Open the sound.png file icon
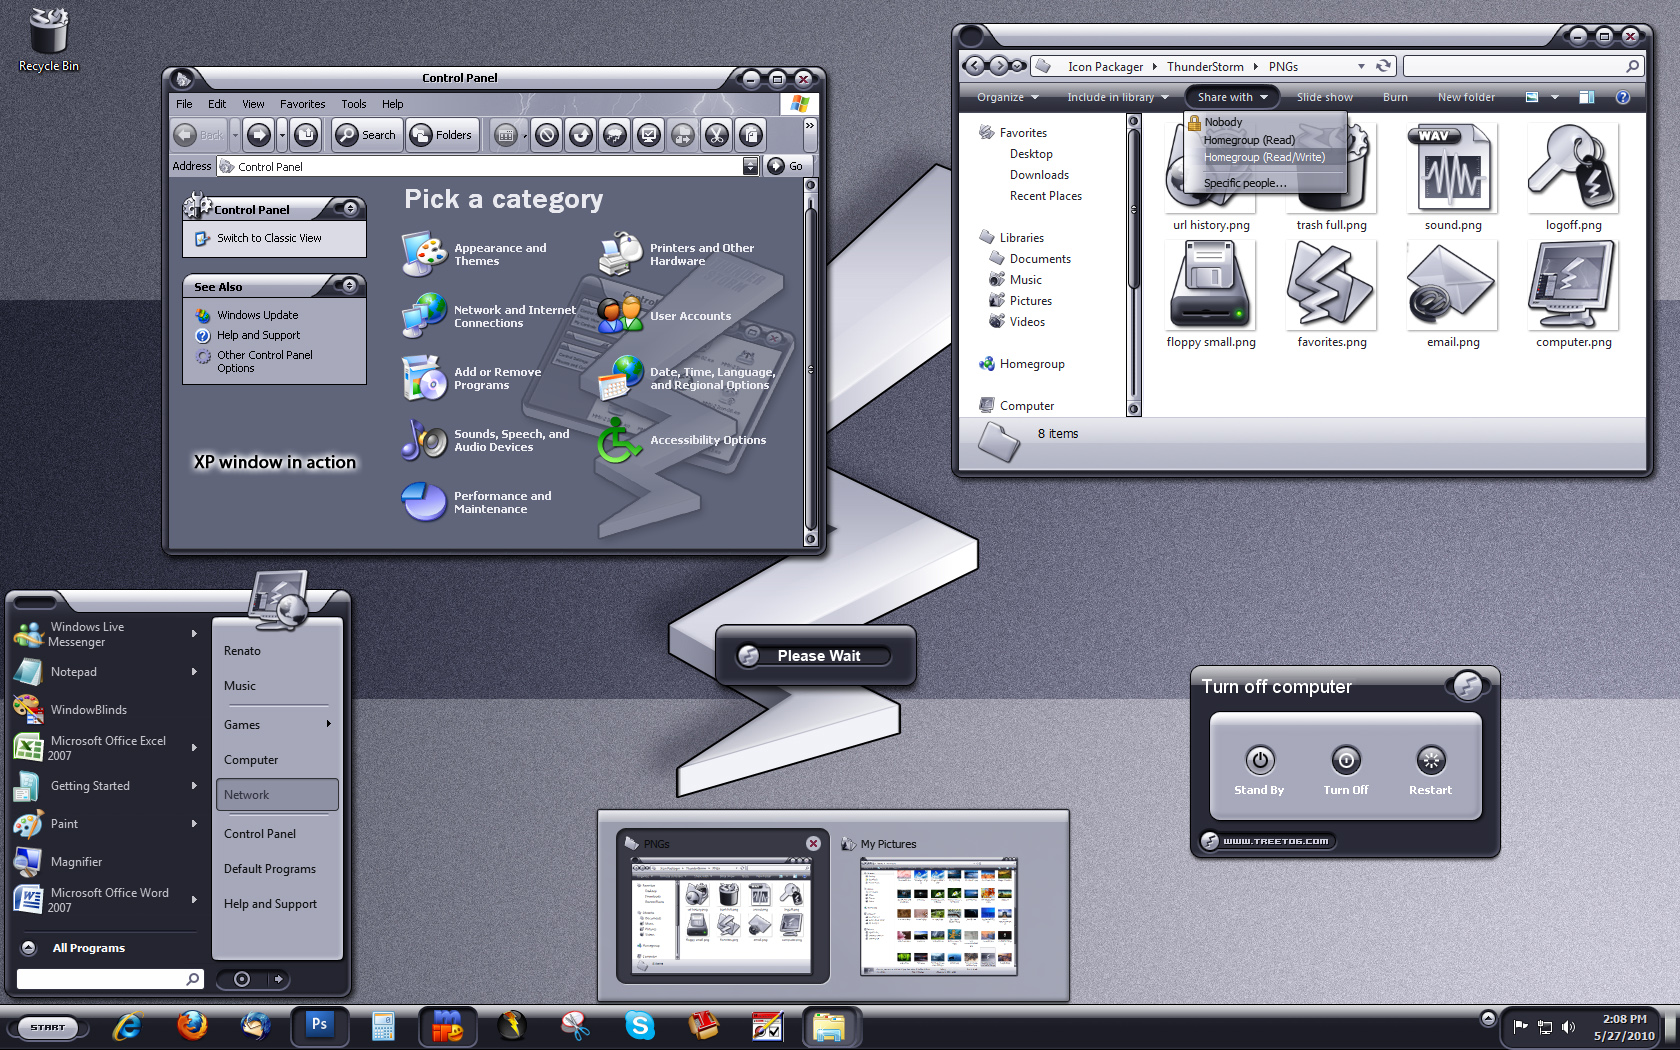 point(1452,170)
